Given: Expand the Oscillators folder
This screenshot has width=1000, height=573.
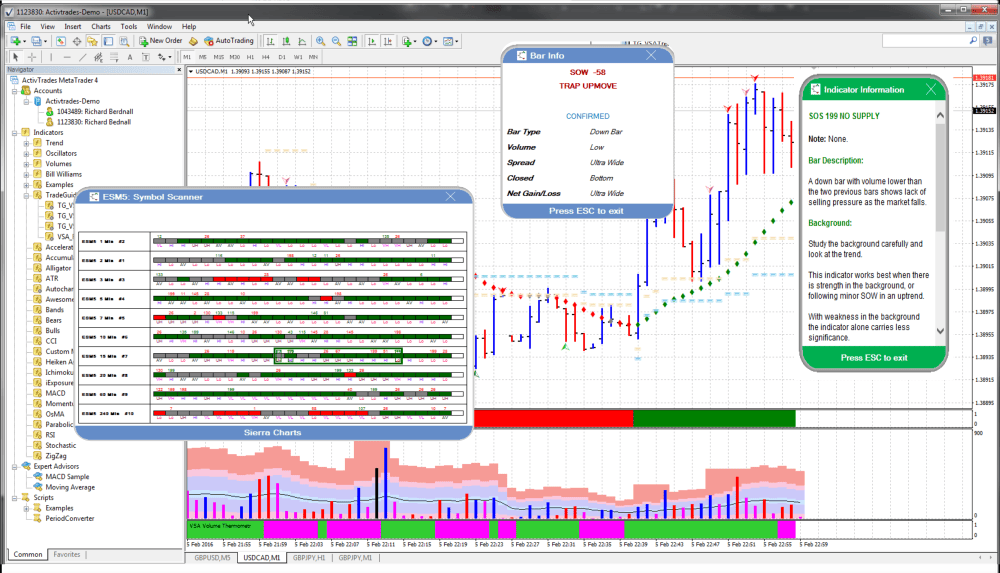Looking at the screenshot, I should 26,153.
